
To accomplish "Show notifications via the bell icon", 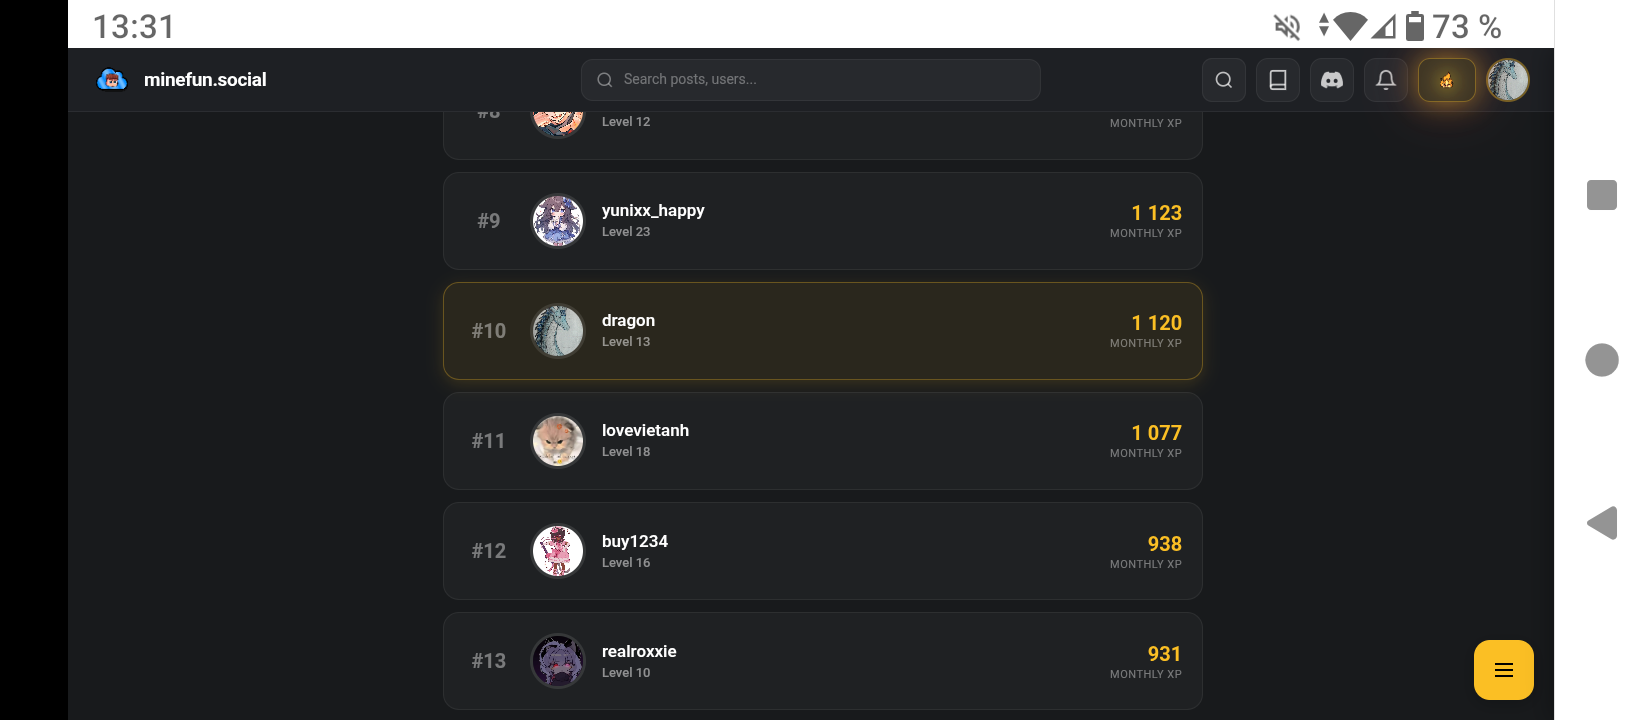I will tap(1385, 80).
